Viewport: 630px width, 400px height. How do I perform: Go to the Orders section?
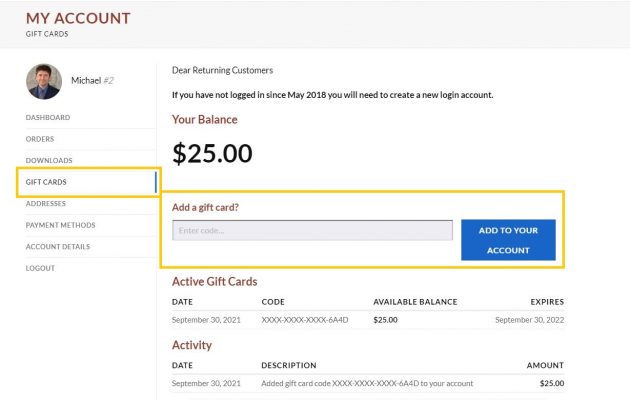pyautogui.click(x=40, y=139)
